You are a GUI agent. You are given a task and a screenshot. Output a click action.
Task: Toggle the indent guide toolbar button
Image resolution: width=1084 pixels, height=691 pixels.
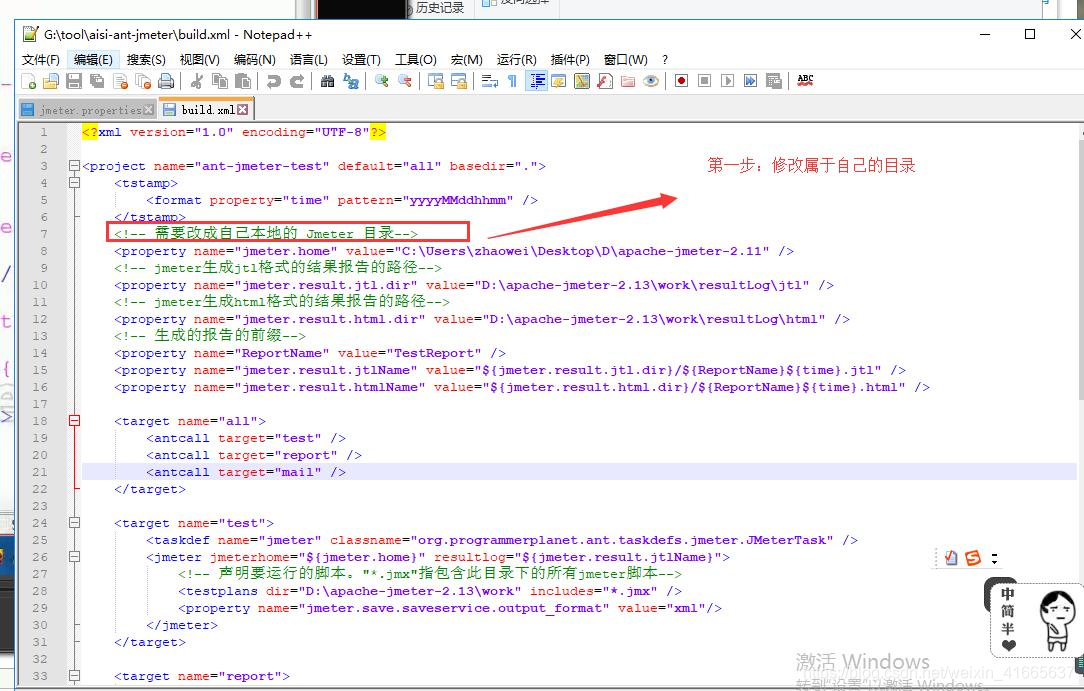tap(536, 82)
